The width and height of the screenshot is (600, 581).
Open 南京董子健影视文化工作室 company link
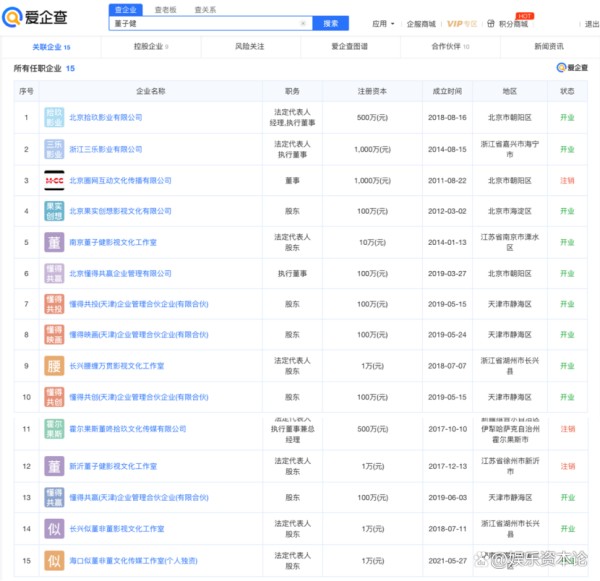pos(113,242)
